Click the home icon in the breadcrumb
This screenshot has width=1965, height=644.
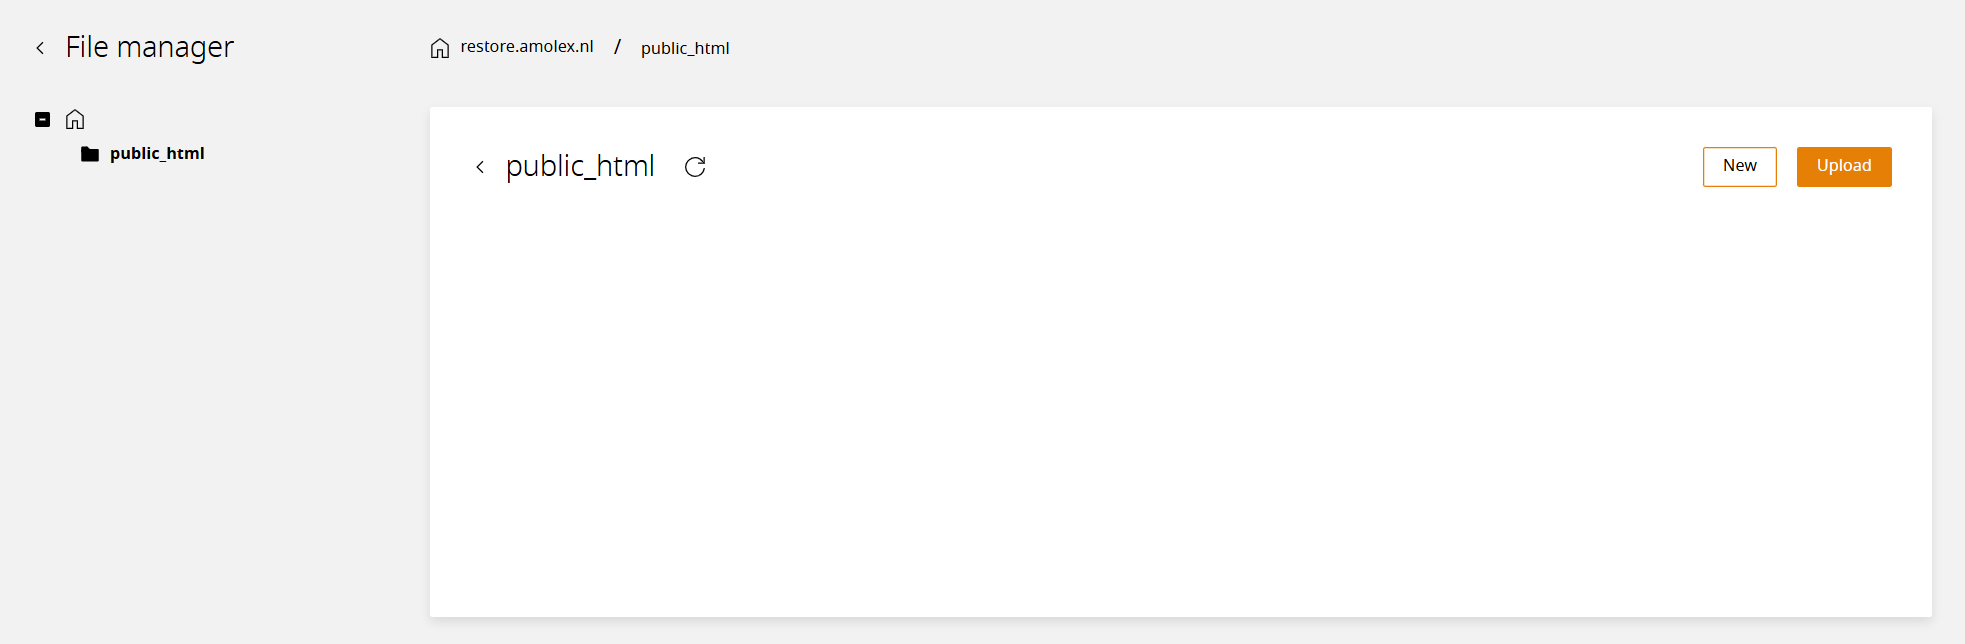(x=440, y=48)
